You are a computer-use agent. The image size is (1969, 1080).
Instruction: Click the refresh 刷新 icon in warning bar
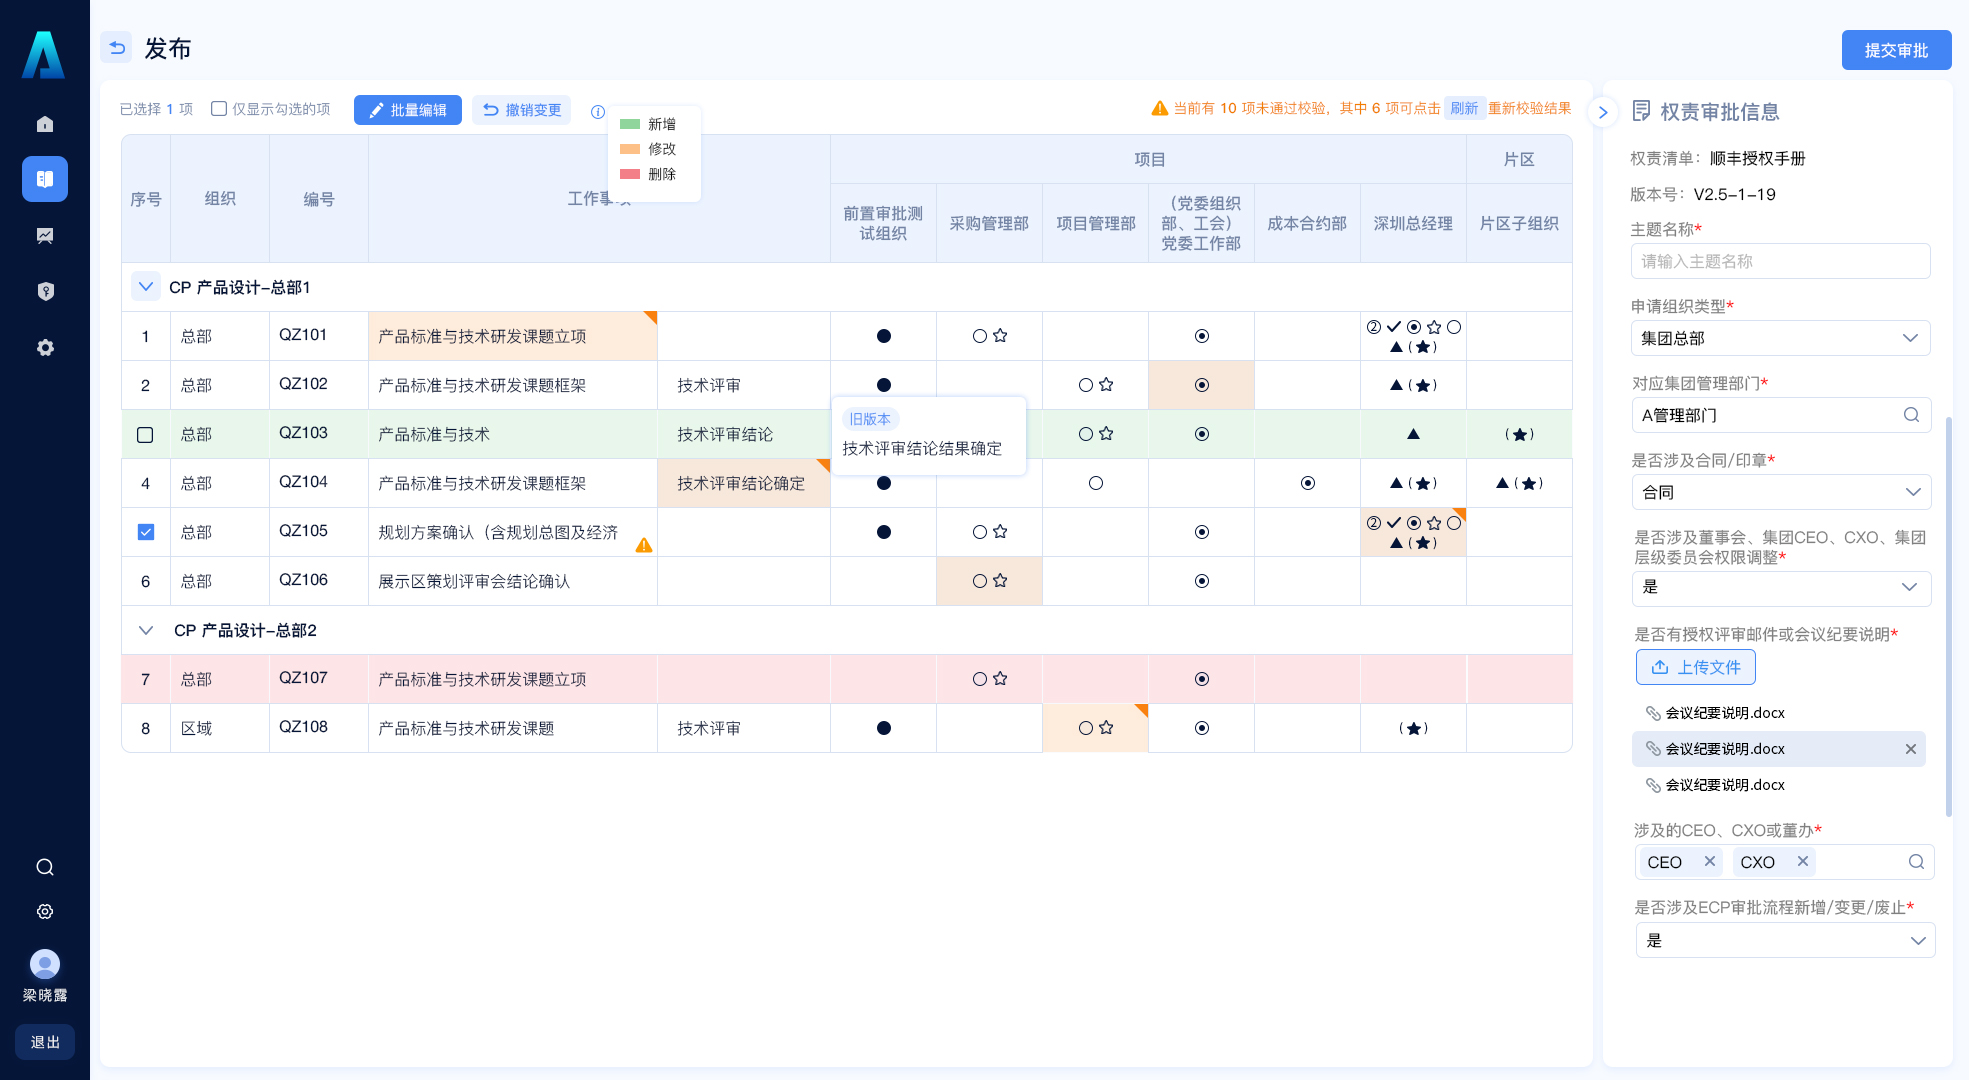click(1466, 112)
